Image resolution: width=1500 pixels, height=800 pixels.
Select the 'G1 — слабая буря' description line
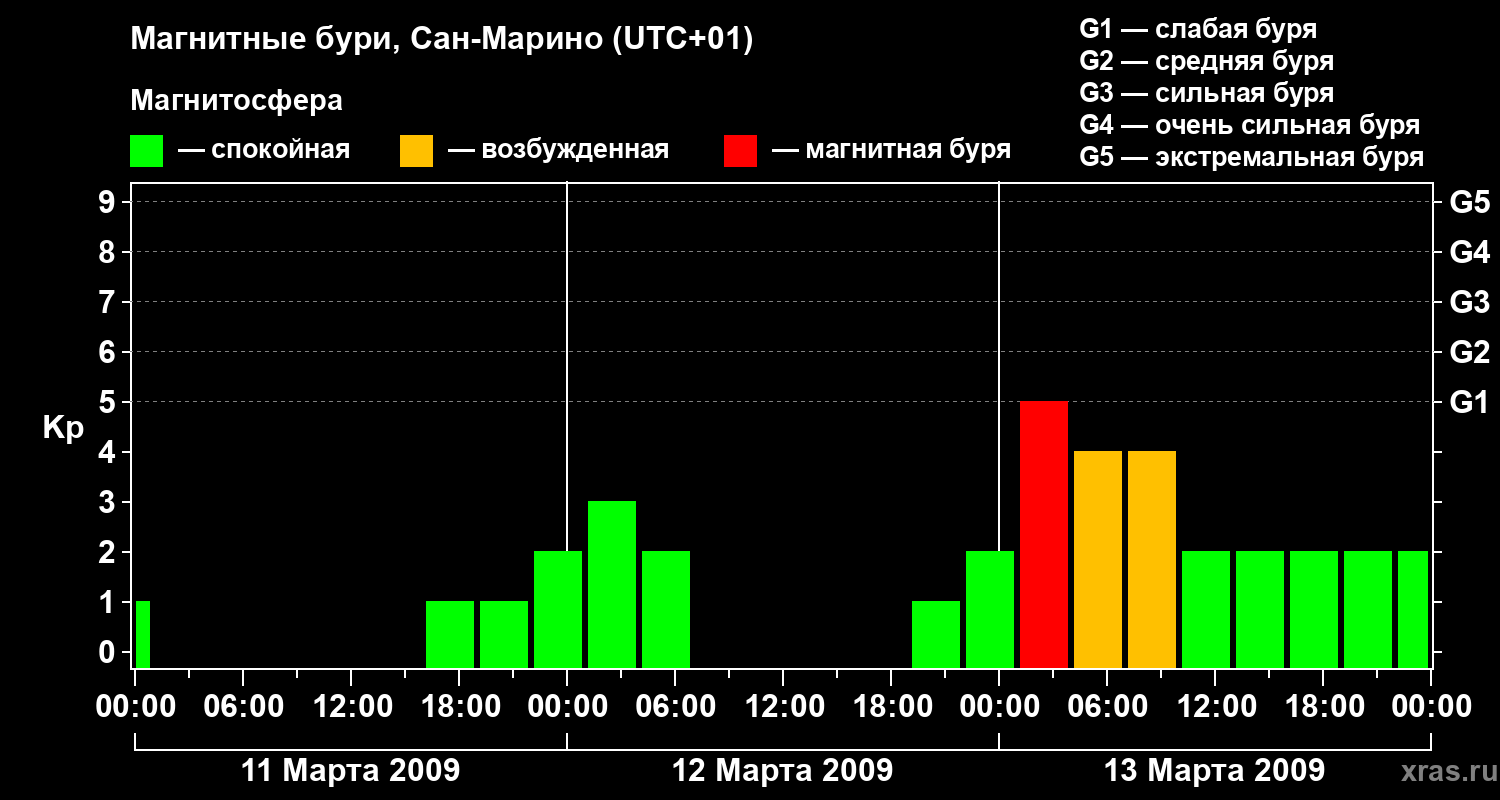(1198, 29)
